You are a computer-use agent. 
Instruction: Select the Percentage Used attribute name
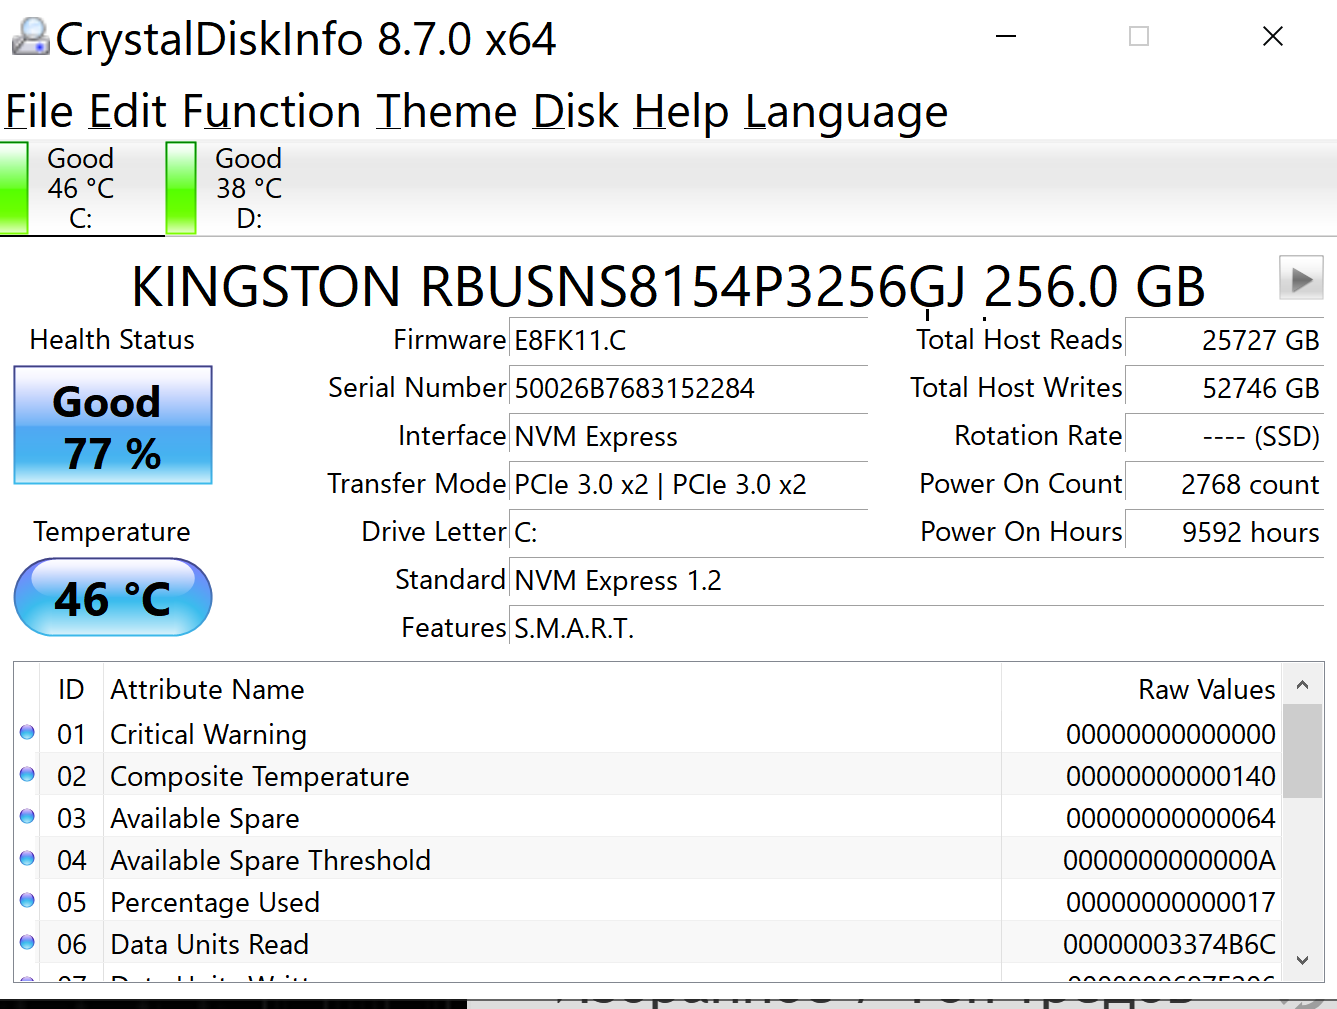coord(215,902)
